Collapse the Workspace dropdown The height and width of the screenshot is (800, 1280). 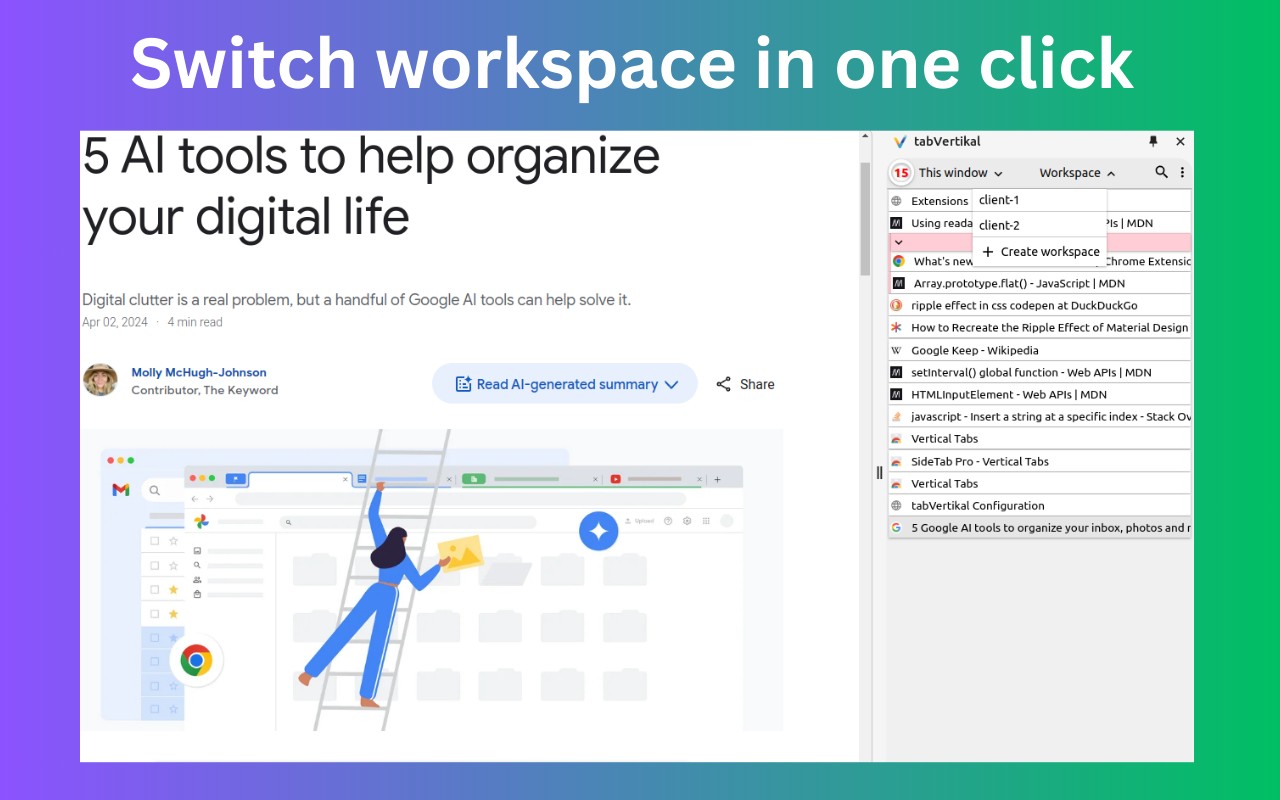[1077, 173]
